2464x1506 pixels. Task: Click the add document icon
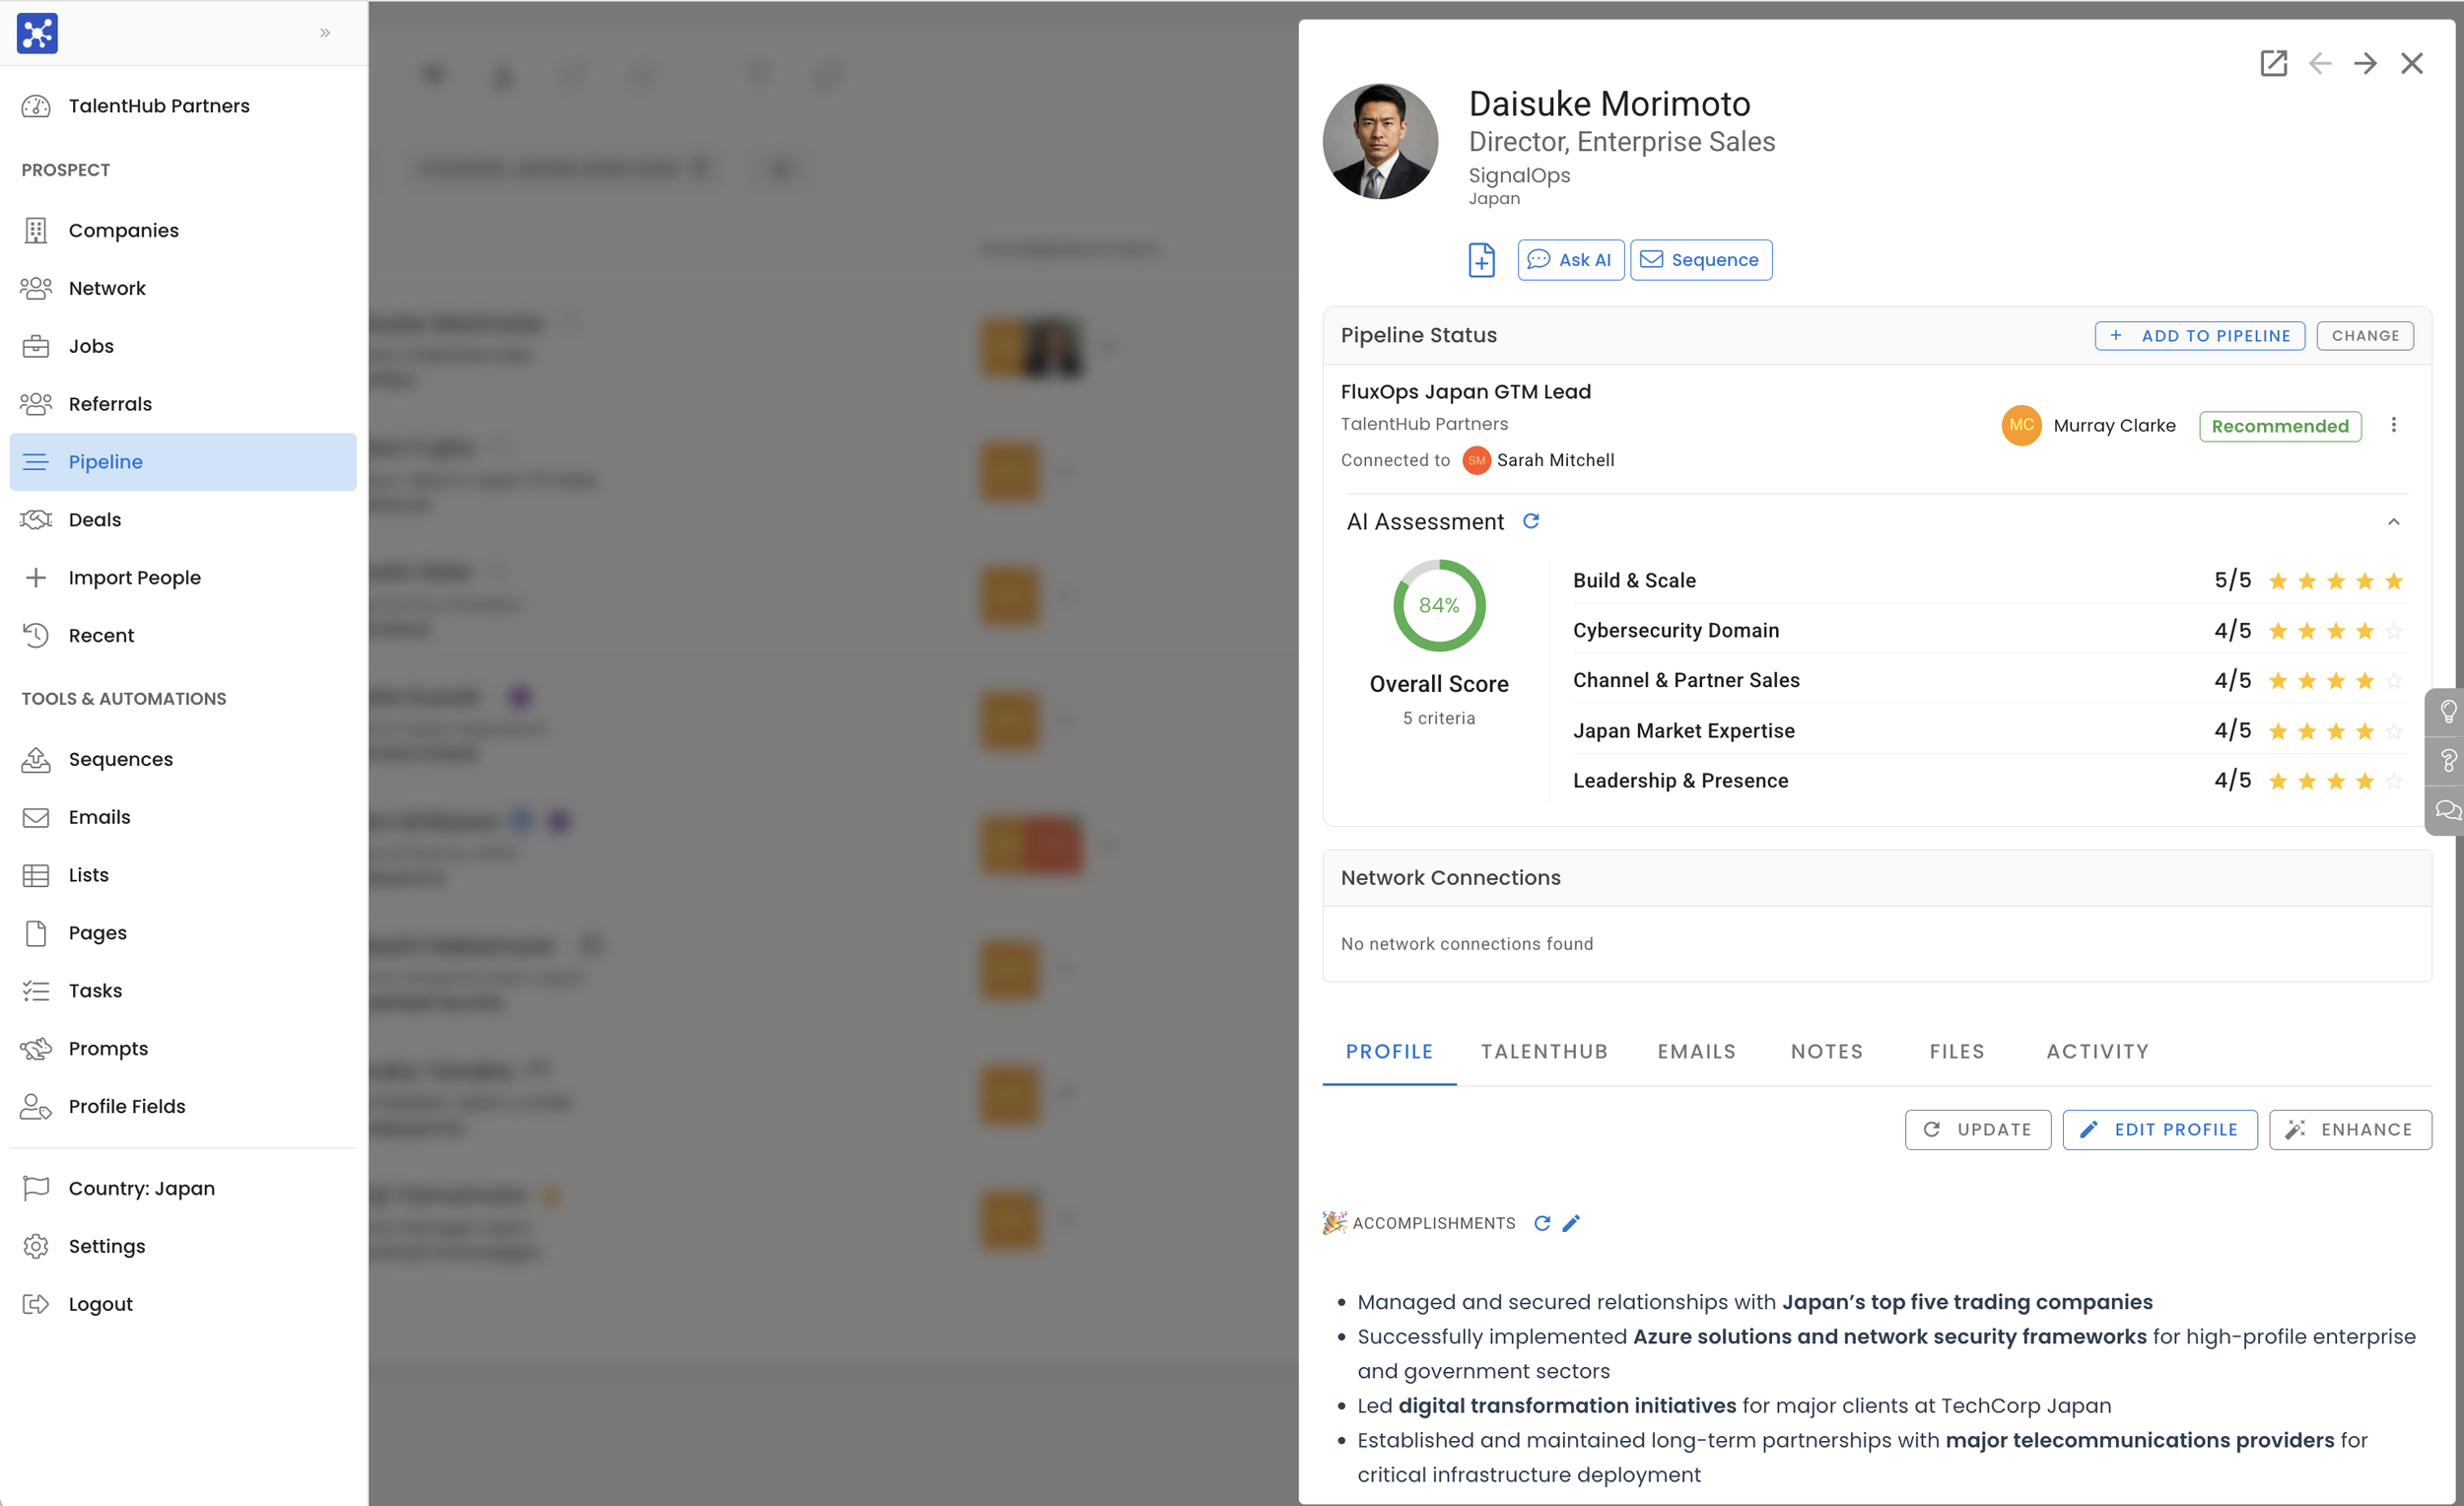(x=1481, y=260)
